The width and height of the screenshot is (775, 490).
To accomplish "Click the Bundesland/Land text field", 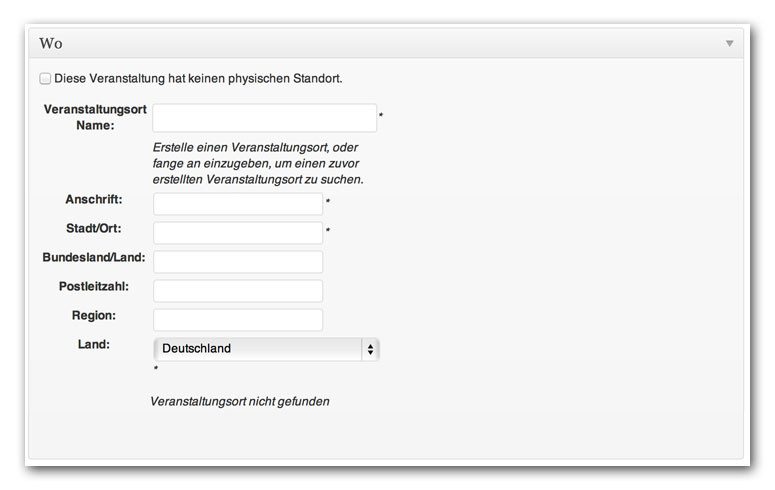I will [x=238, y=262].
